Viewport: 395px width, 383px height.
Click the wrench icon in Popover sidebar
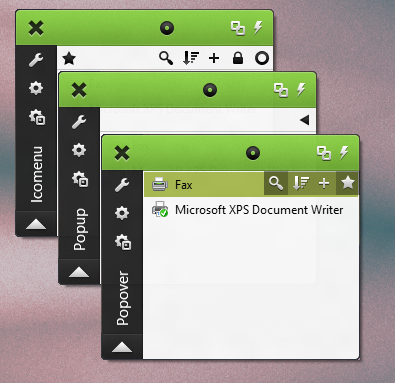pyautogui.click(x=122, y=185)
